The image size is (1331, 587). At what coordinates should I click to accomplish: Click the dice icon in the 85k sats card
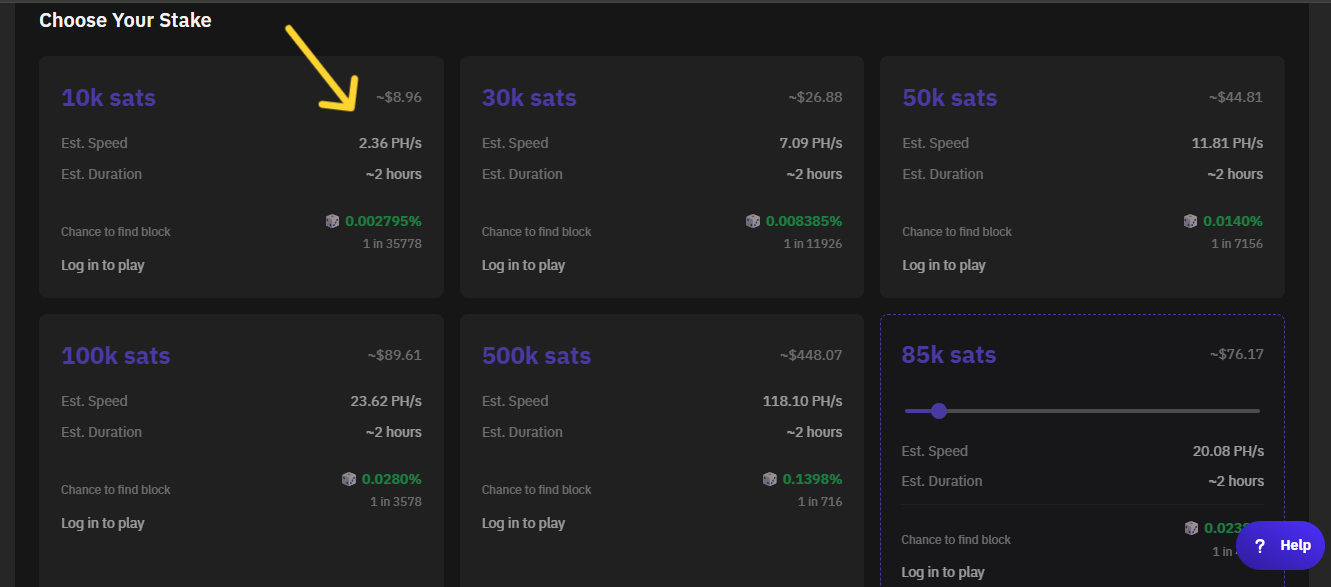click(1191, 528)
